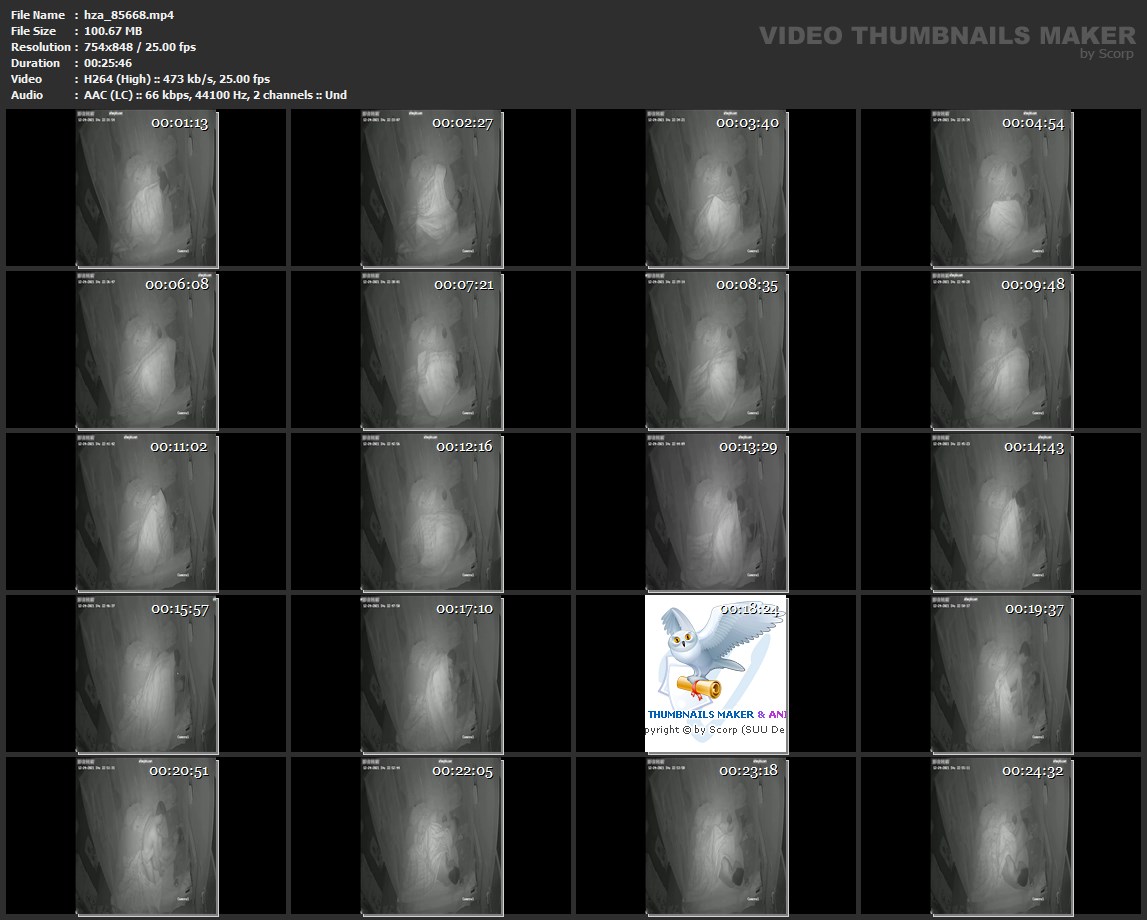This screenshot has width=1147, height=920.
Task: Select the 00:17:10 thumbnail
Action: [x=431, y=674]
